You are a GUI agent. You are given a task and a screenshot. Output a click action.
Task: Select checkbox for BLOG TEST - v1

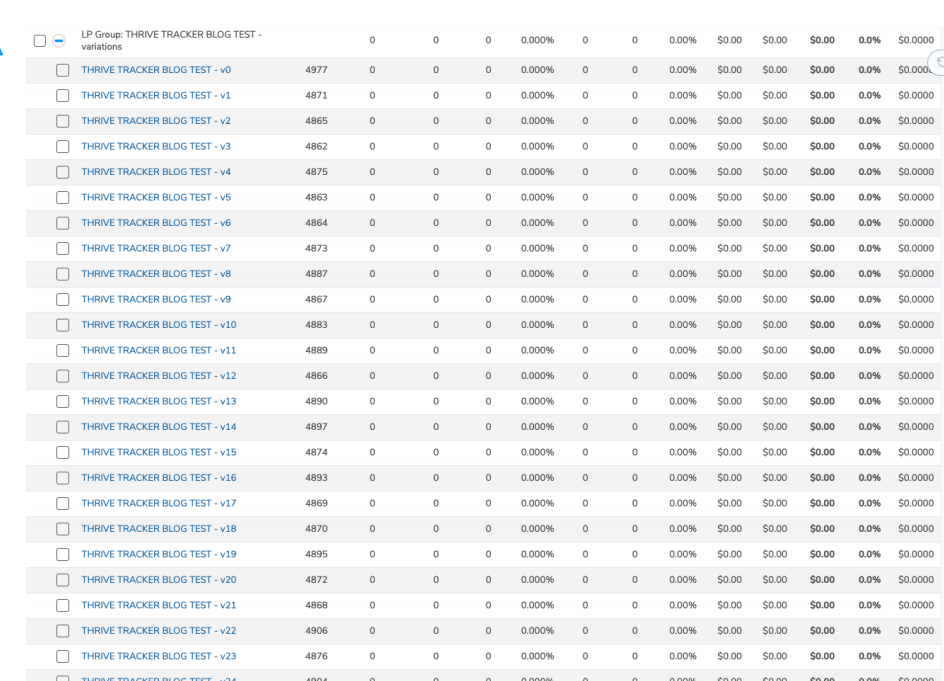63,96
